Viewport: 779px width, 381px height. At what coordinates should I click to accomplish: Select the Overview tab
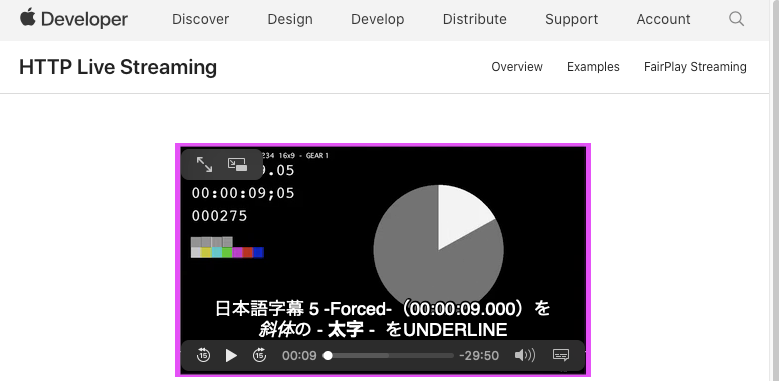click(x=517, y=67)
